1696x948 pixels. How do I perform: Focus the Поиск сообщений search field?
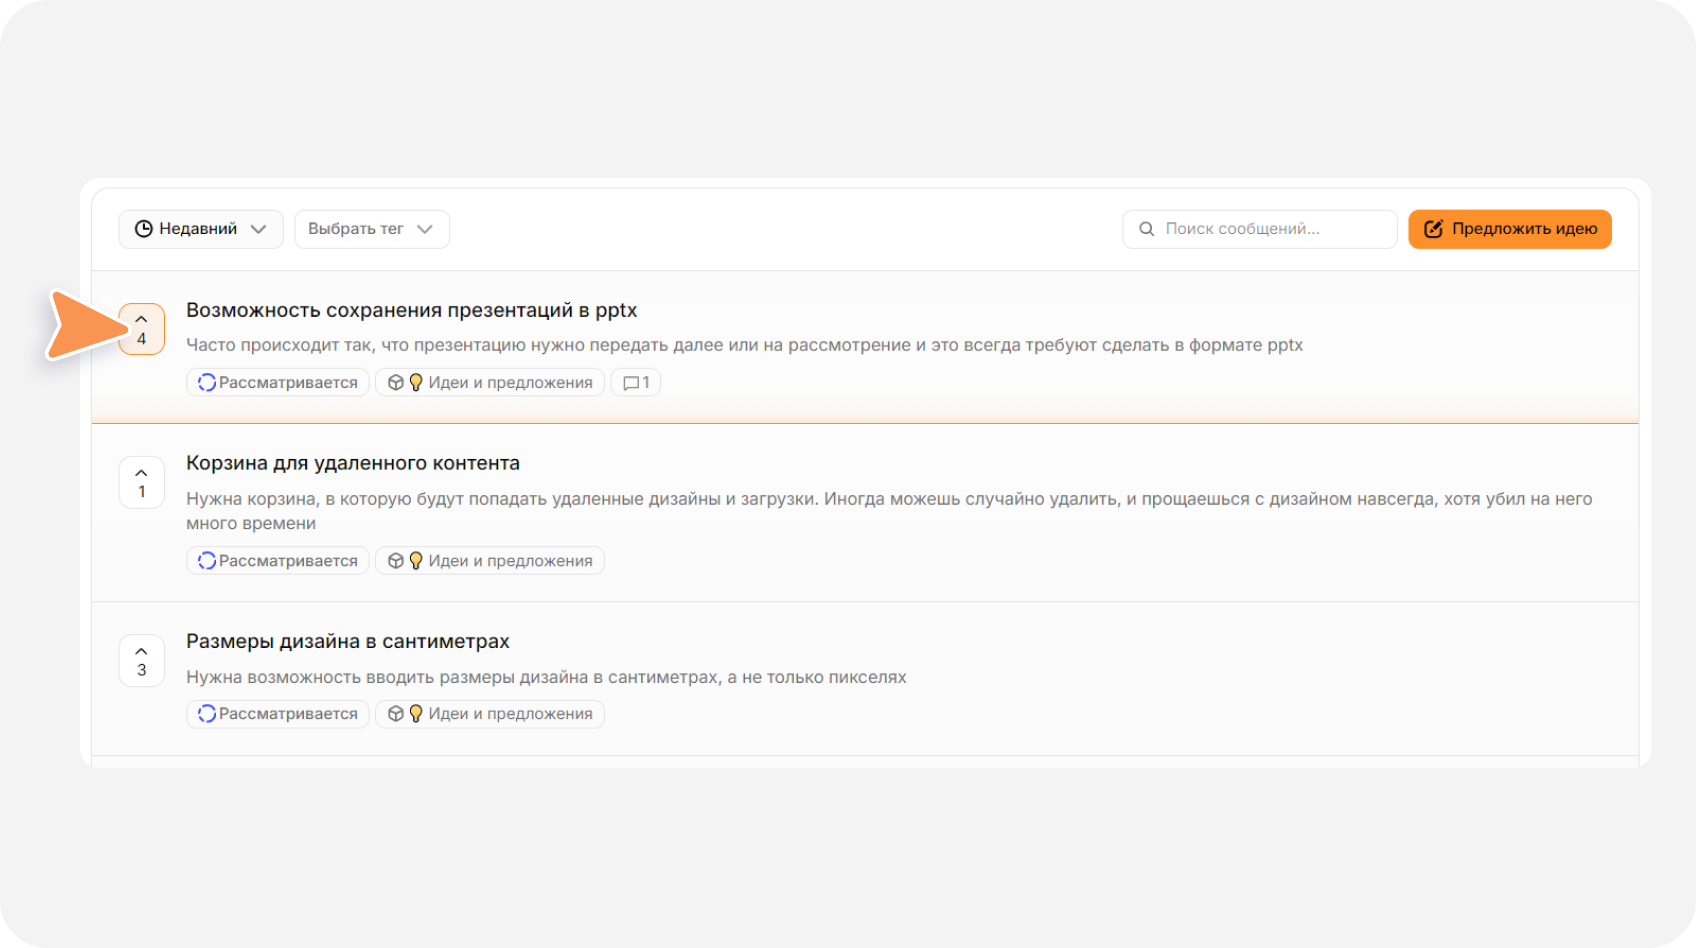point(1260,229)
